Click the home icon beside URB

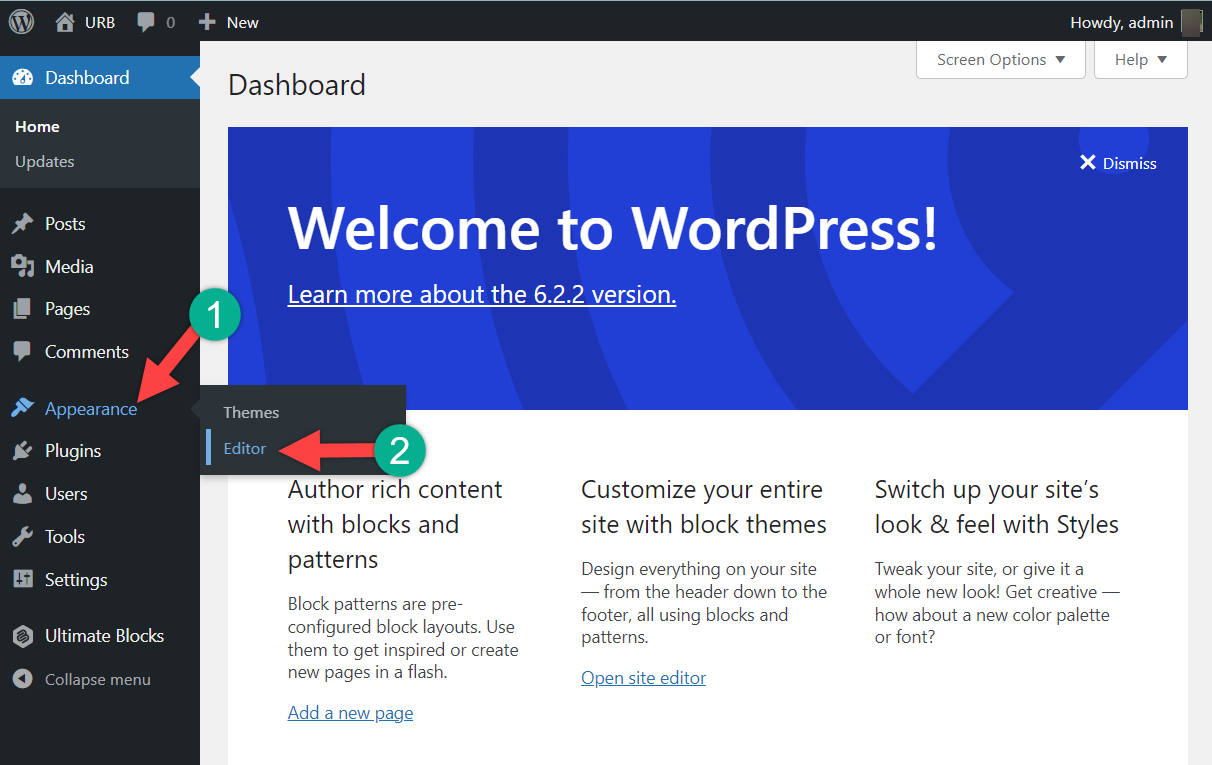[65, 22]
